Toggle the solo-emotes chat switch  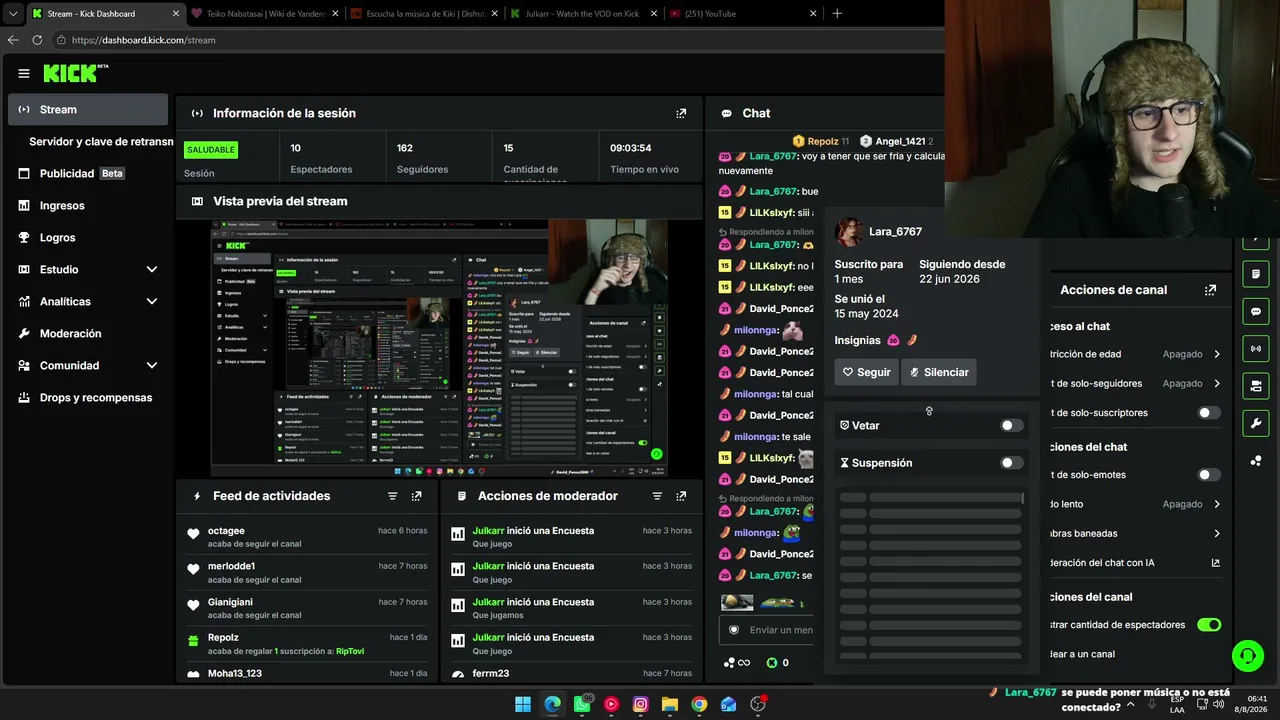(x=1209, y=475)
